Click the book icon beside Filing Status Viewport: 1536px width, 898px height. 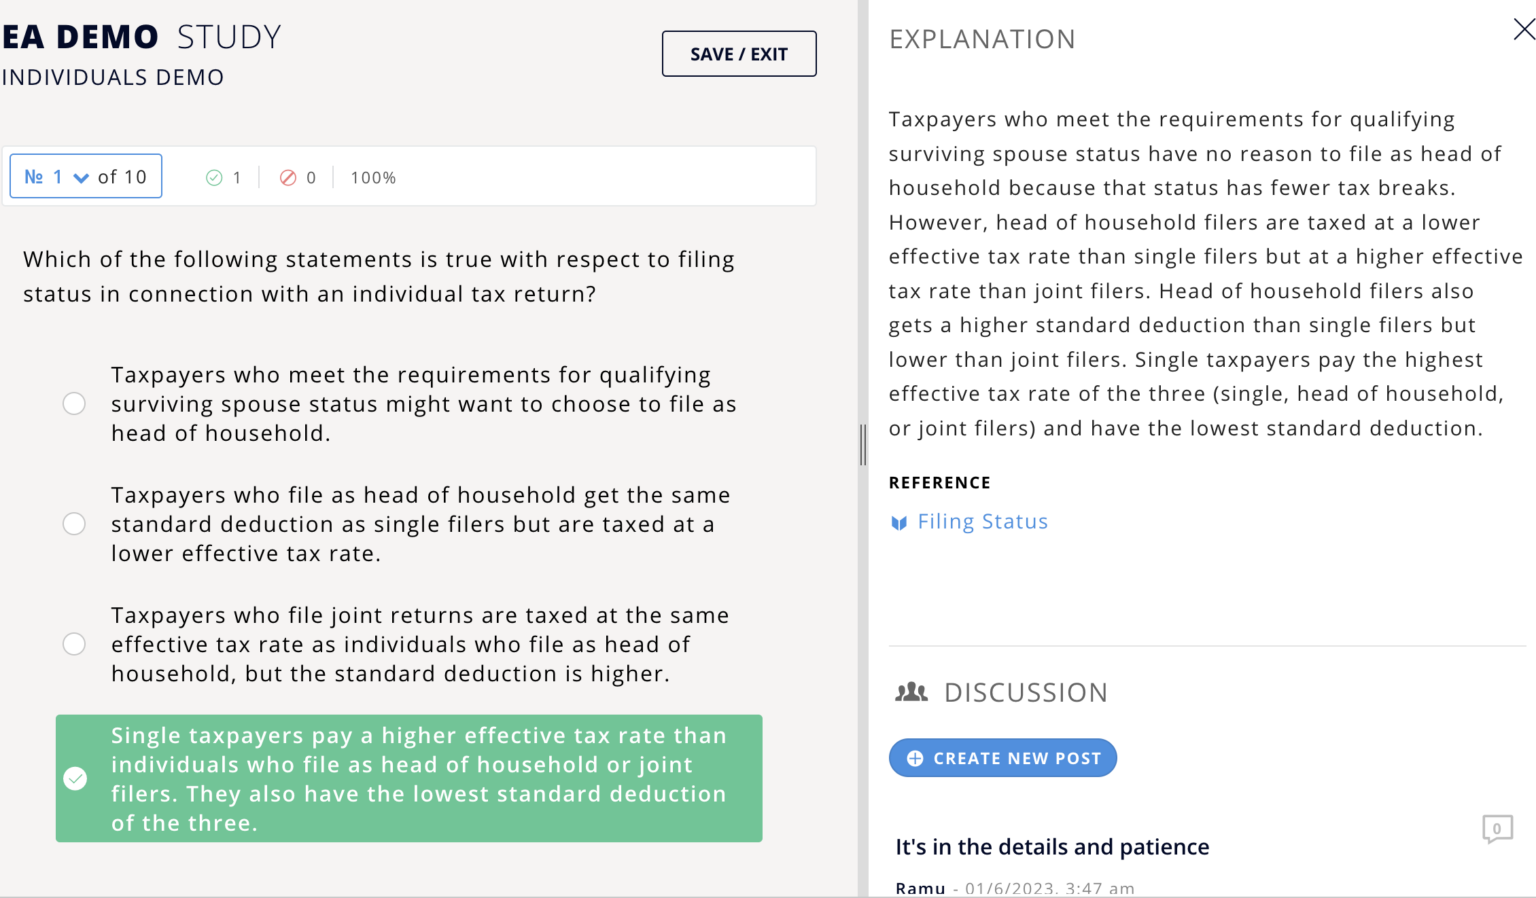[898, 522]
